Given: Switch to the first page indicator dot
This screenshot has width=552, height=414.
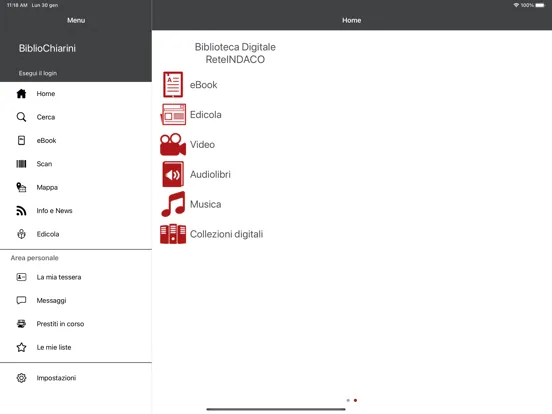Looking at the screenshot, I should tap(348, 400).
